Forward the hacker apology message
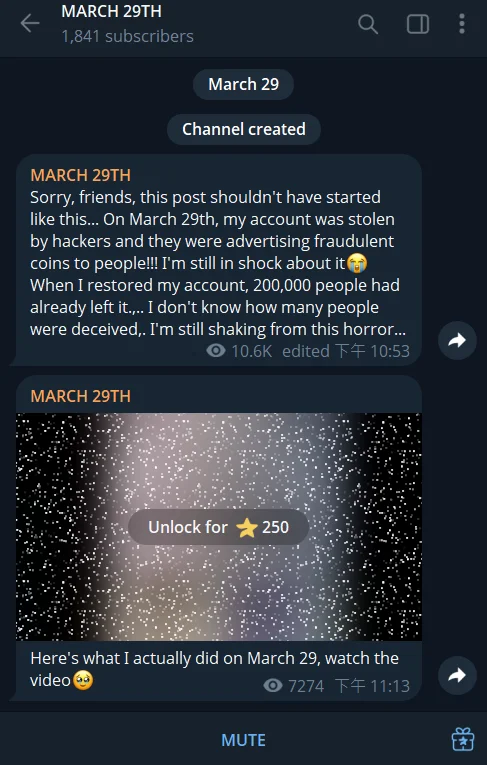The height and width of the screenshot is (765, 487). pos(457,340)
